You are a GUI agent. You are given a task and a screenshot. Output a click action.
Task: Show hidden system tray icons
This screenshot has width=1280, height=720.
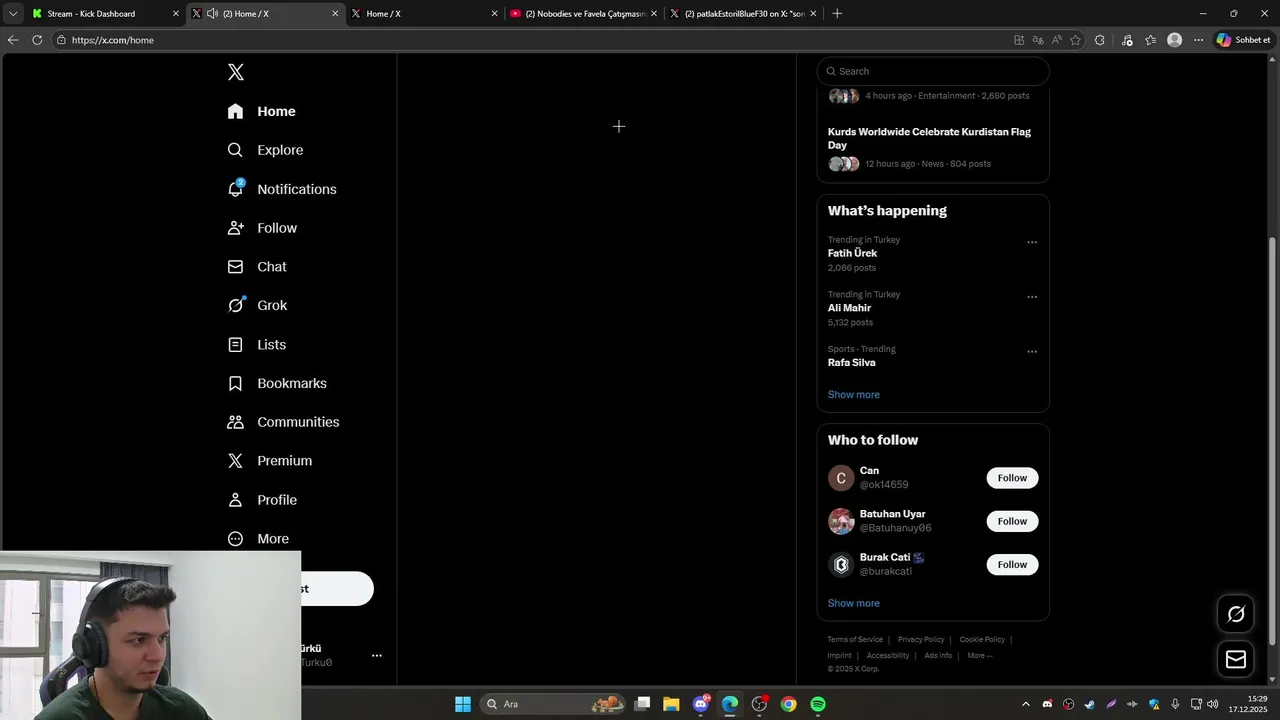point(1025,704)
